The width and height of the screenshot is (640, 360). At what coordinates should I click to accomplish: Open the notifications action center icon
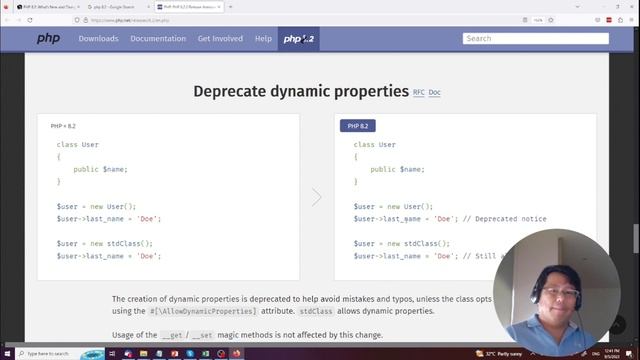pos(629,353)
